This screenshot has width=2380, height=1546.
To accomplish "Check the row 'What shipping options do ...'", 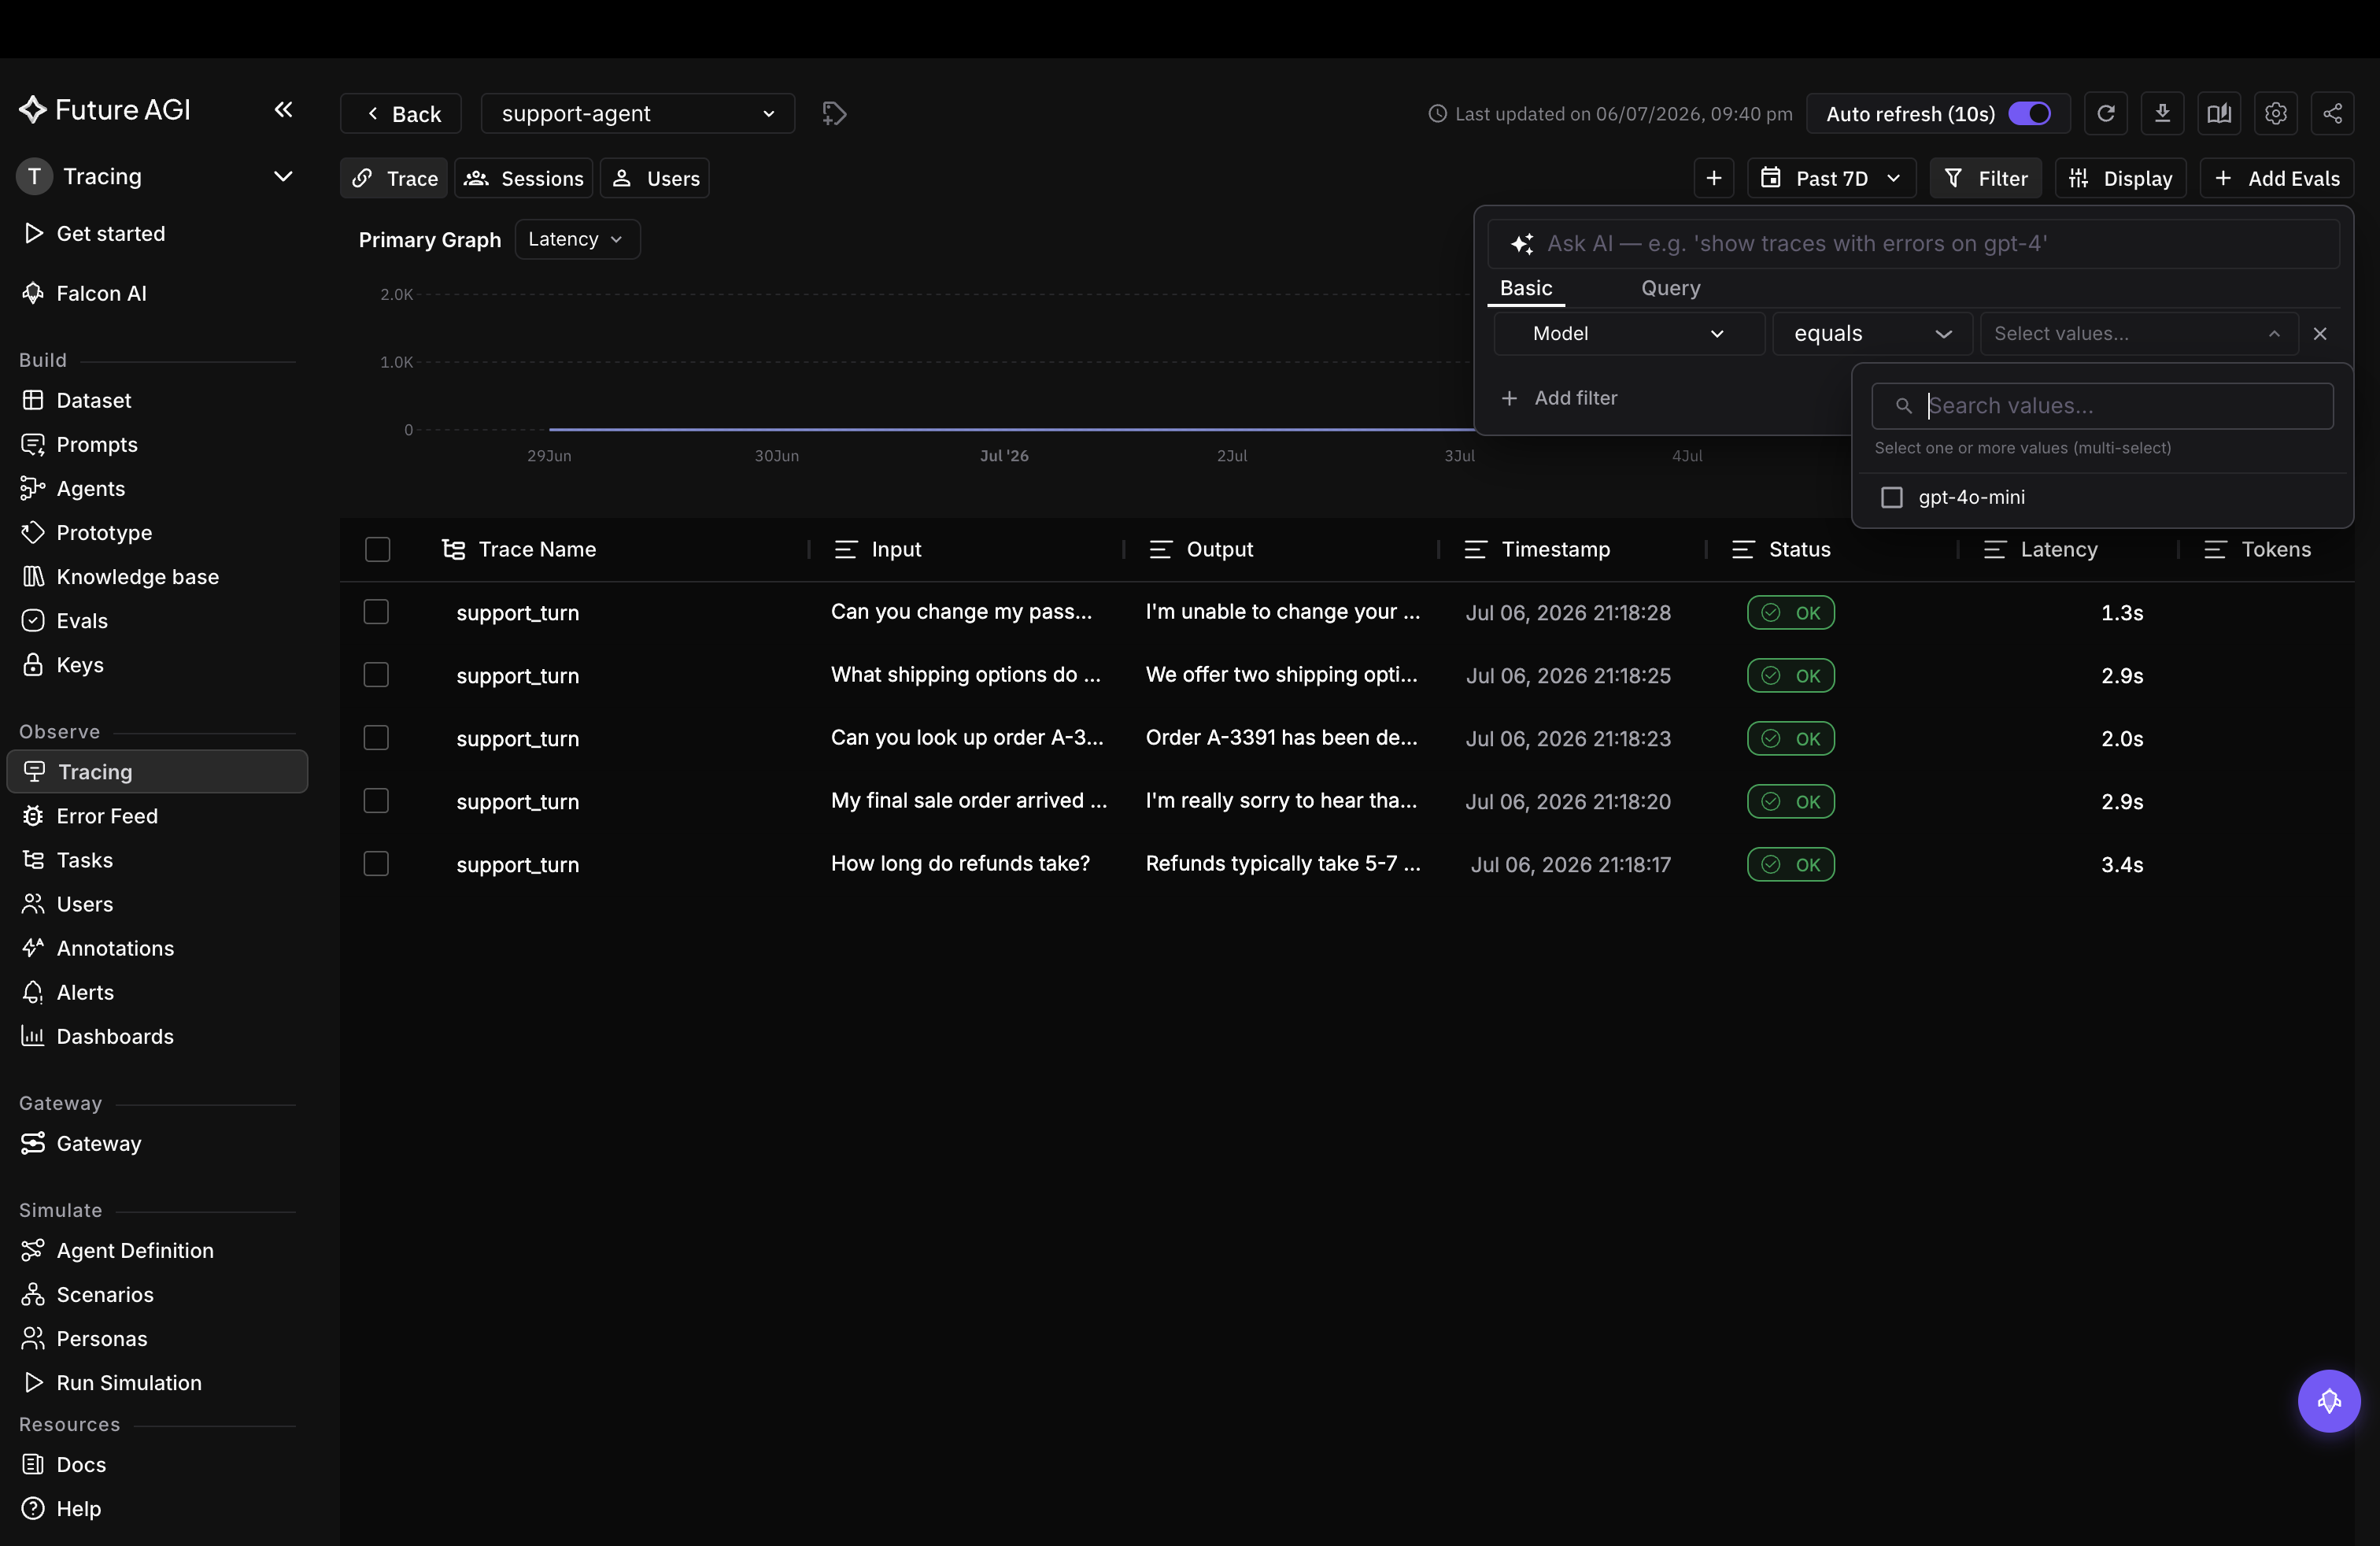I will click(x=376, y=674).
